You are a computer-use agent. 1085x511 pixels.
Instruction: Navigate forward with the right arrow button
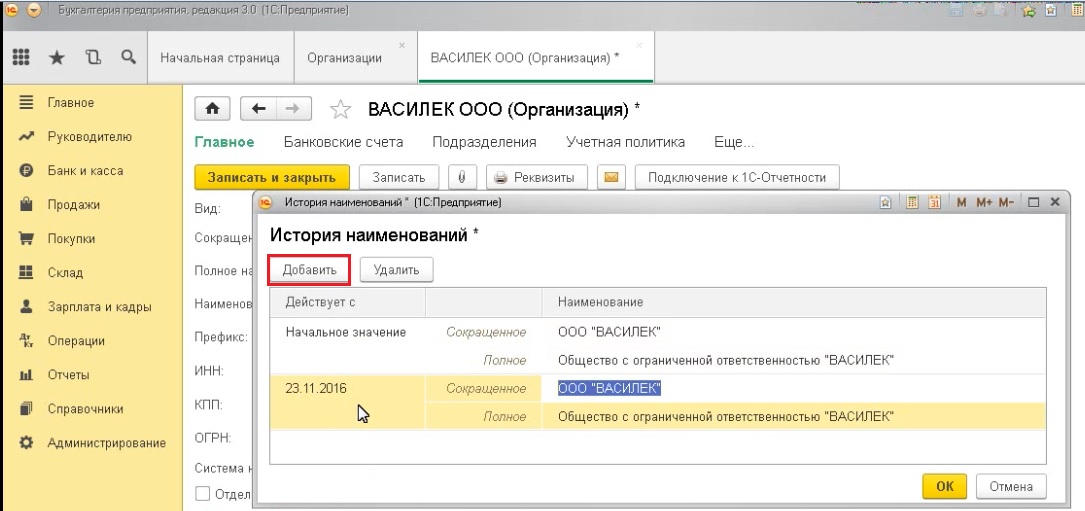[x=293, y=109]
